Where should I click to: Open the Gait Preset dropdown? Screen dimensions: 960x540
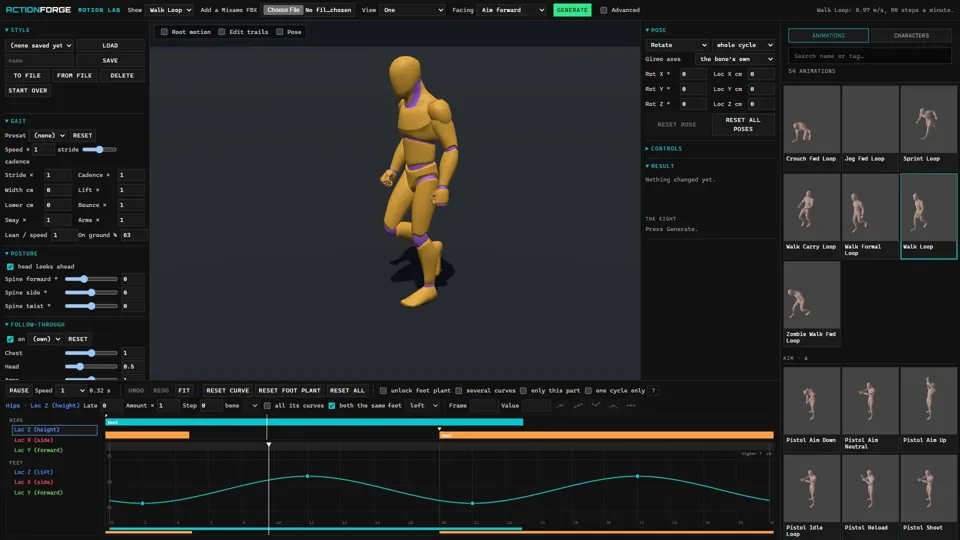[x=48, y=135]
